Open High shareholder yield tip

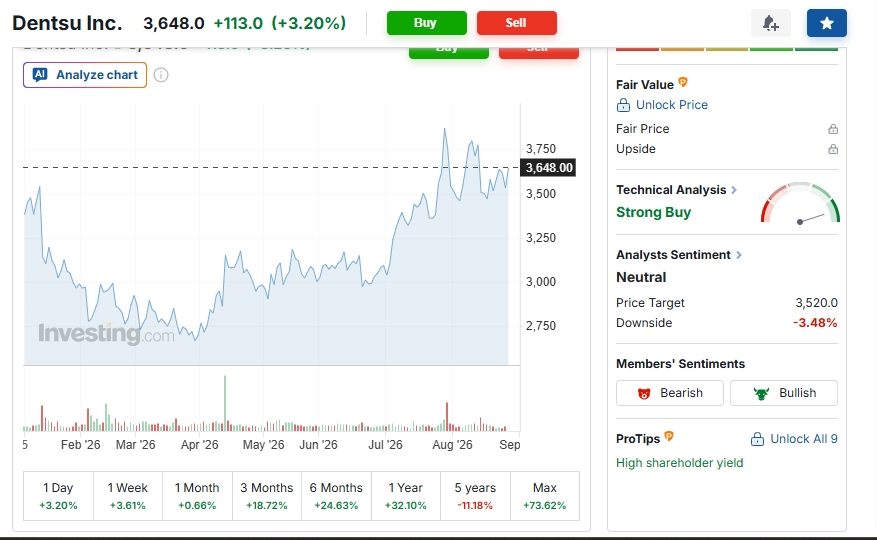[680, 463]
